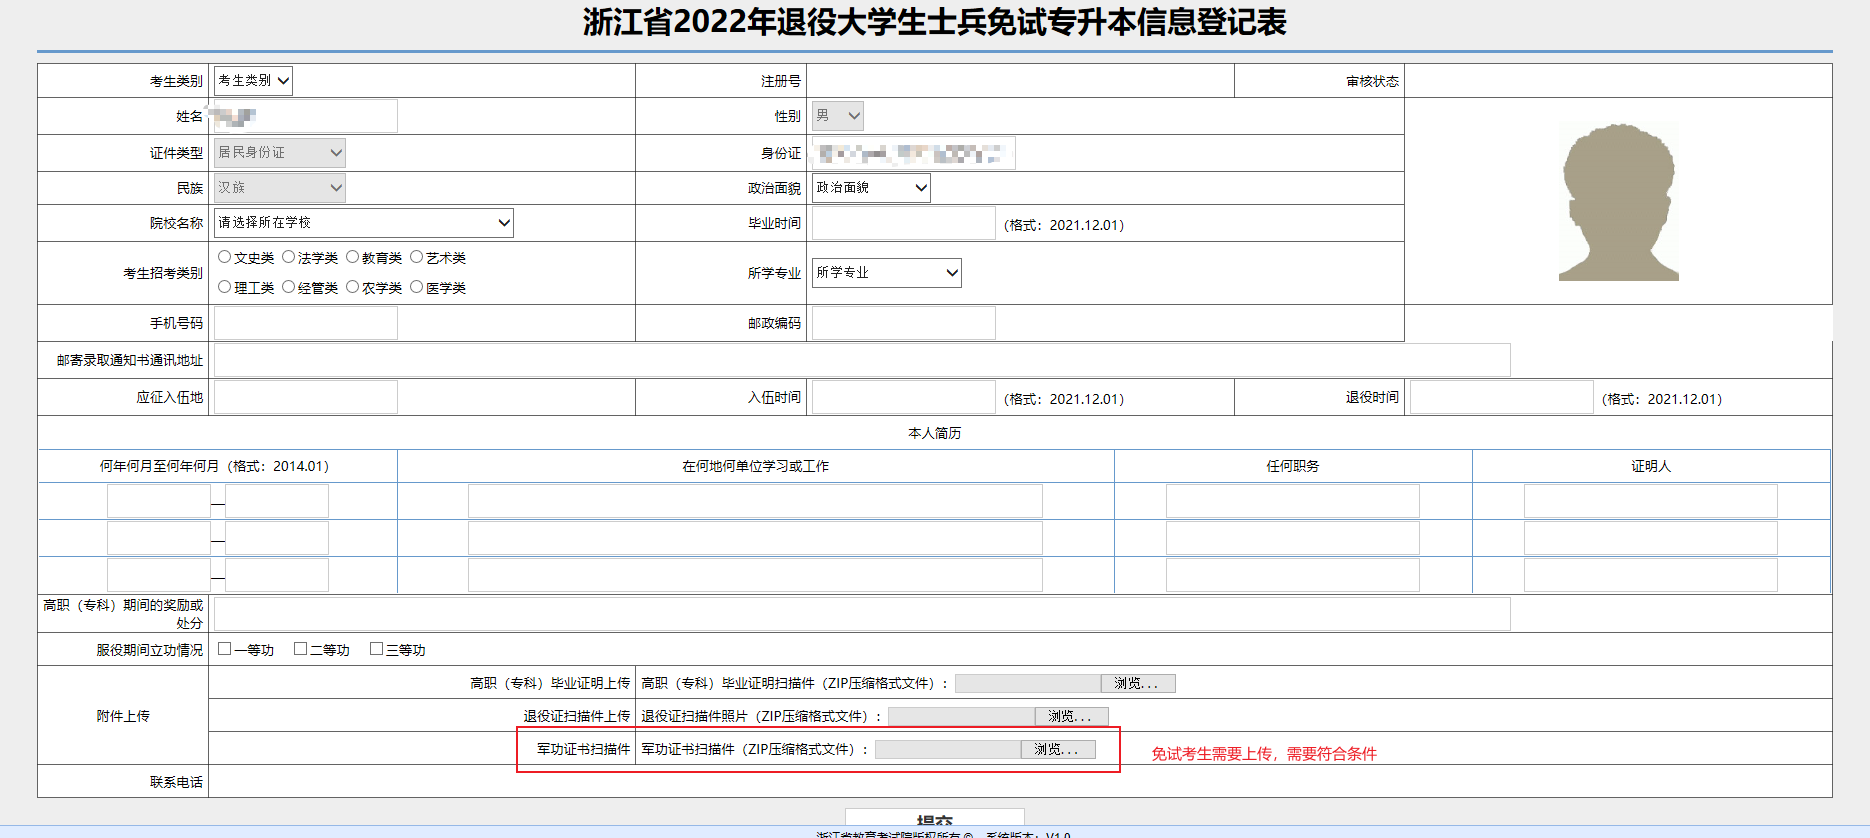Screen dimensions: 1870x838
Task: Open the 考生类别 dropdown
Action: 253,81
